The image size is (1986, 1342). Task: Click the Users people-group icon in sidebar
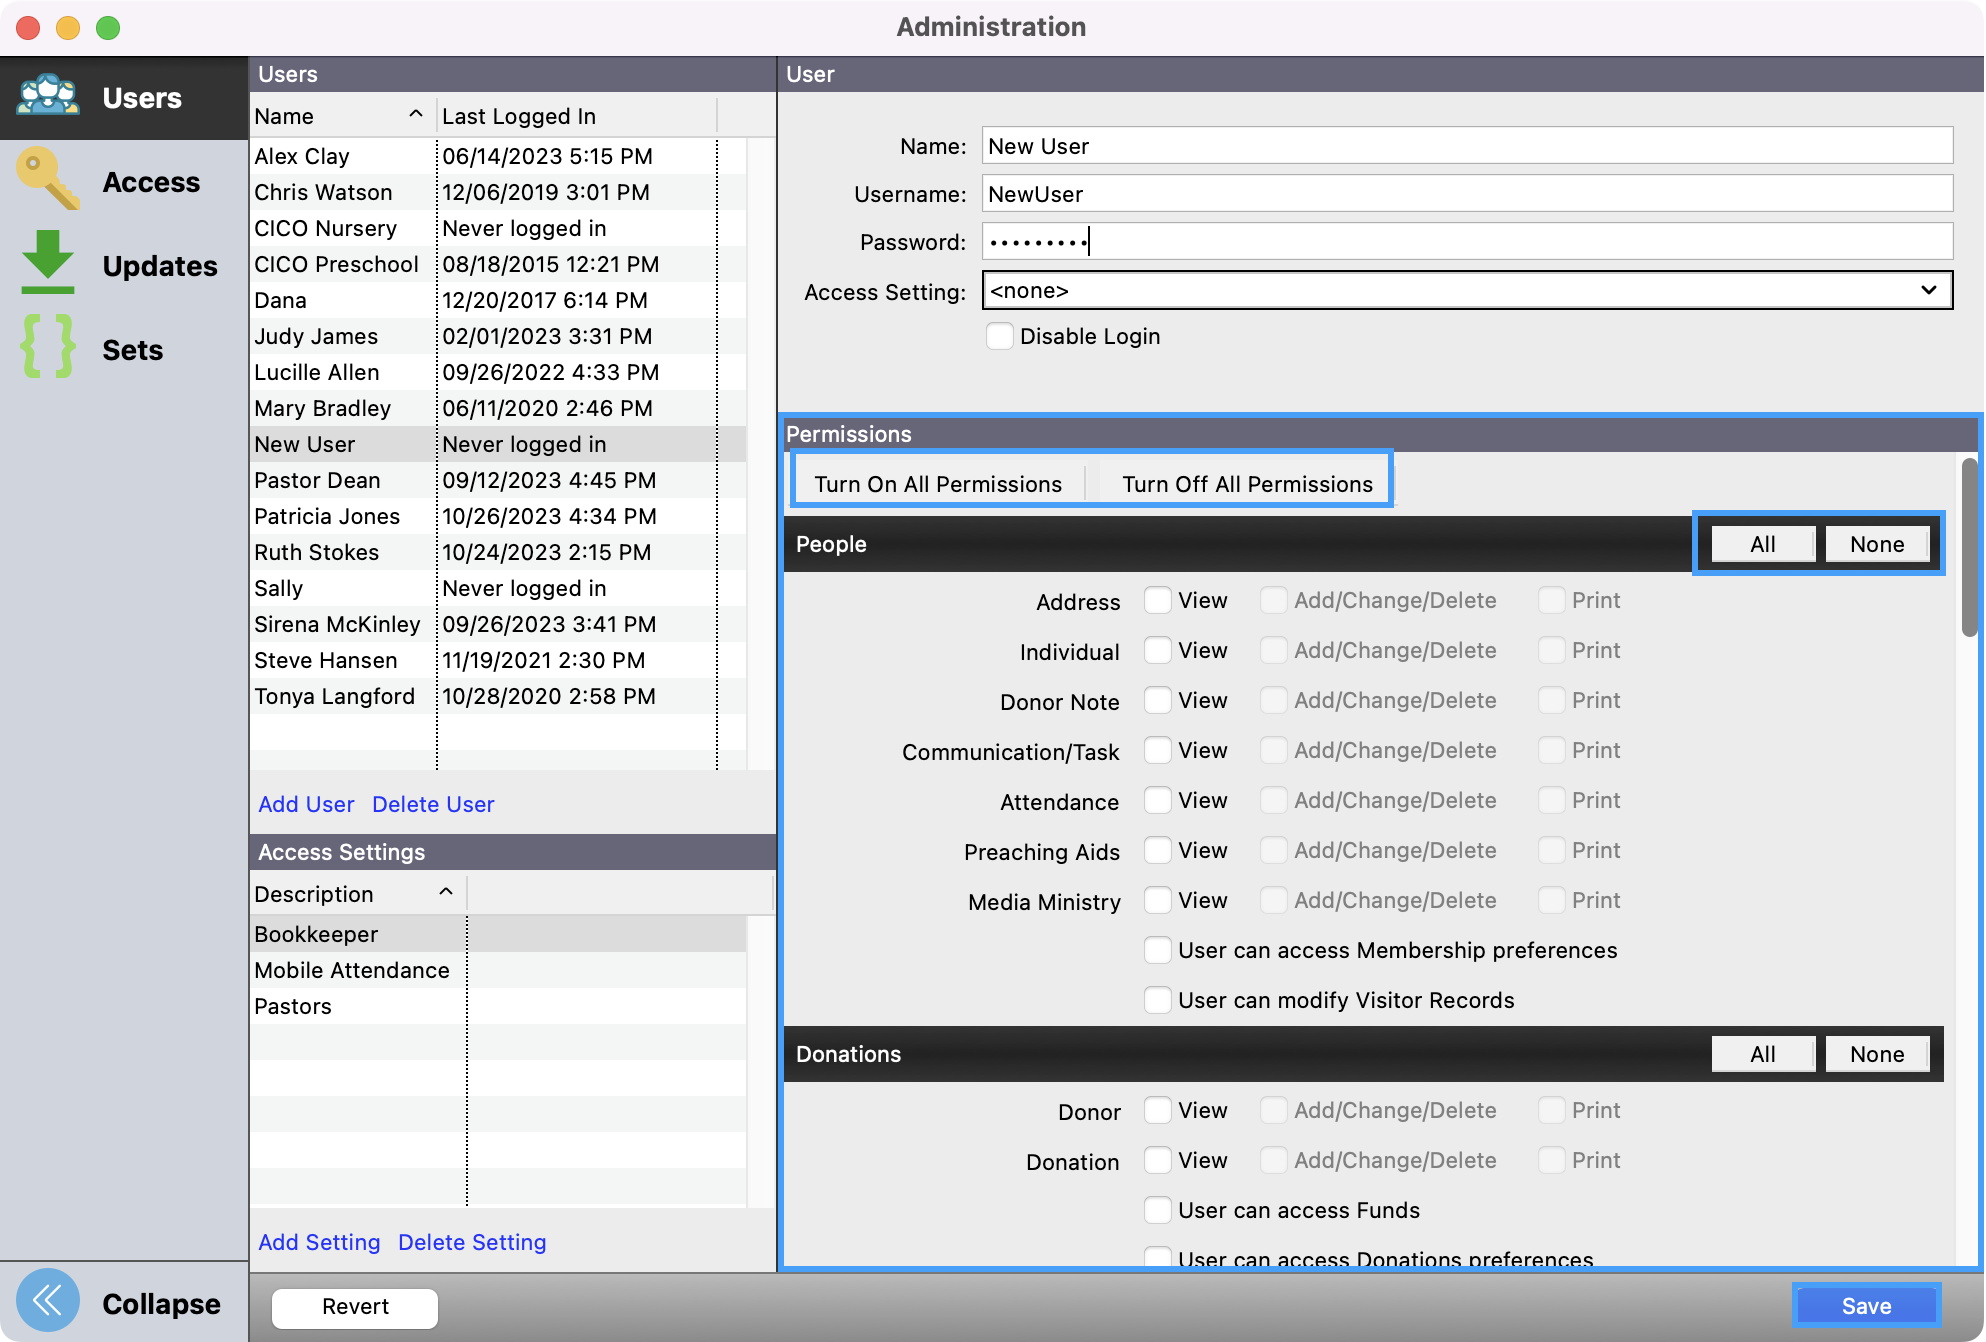point(48,97)
